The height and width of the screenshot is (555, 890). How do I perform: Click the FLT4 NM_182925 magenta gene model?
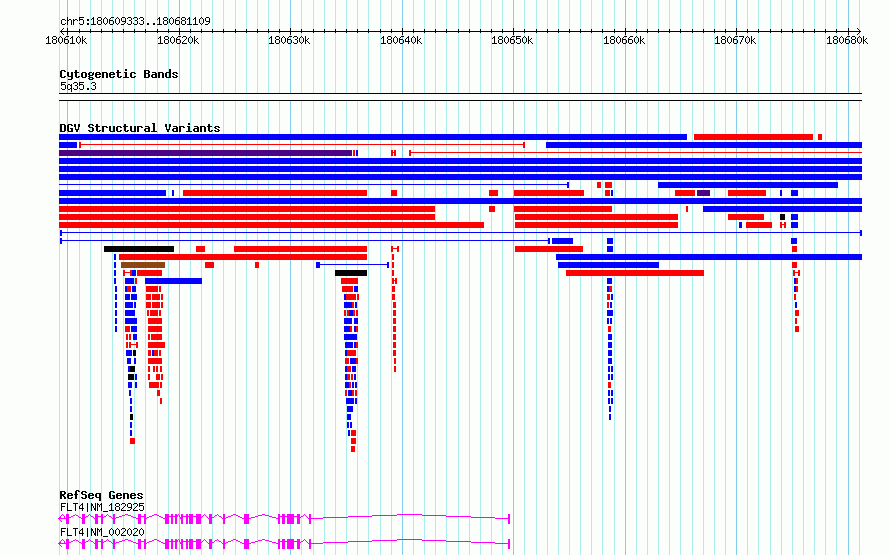pos(284,519)
